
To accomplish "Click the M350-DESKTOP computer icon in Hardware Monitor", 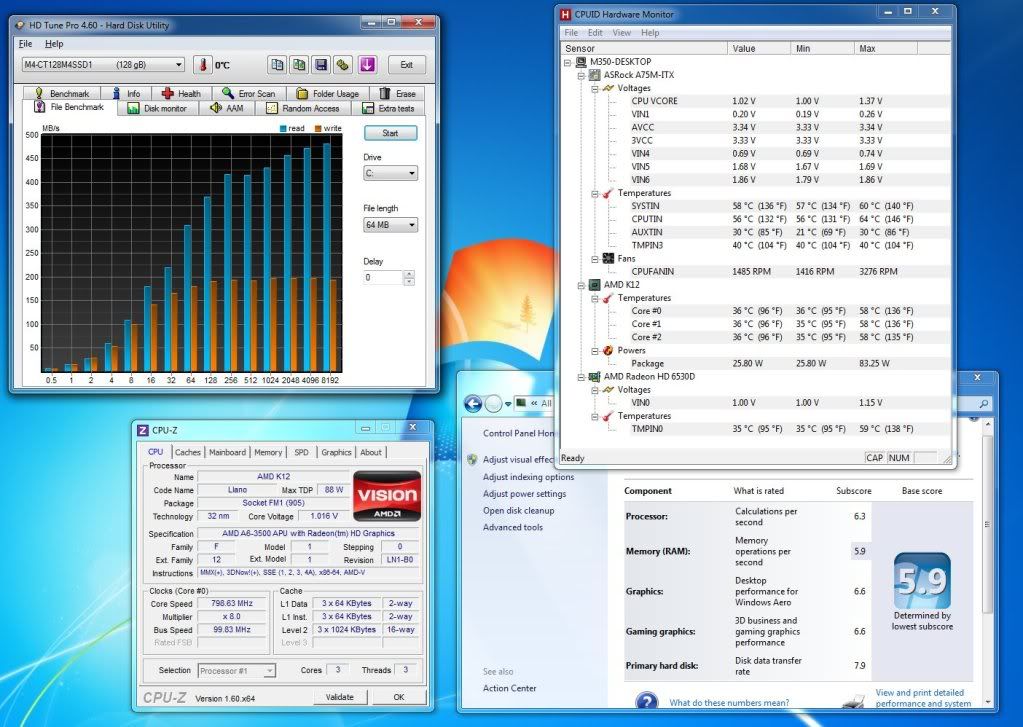I will 581,62.
